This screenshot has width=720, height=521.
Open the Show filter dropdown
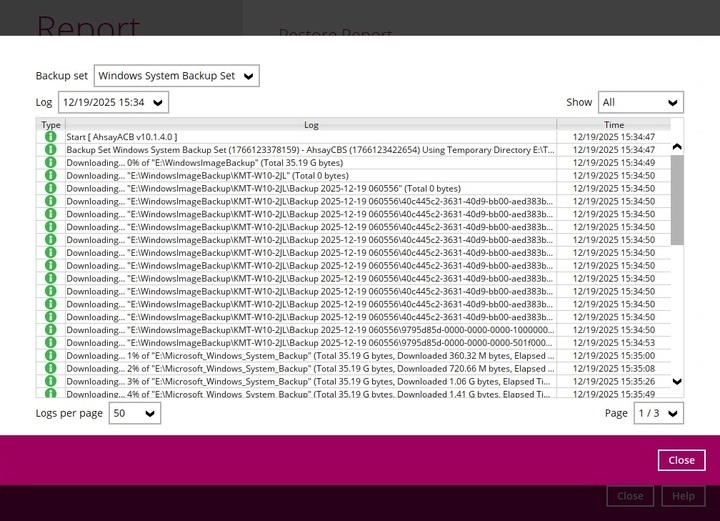[x=641, y=102]
